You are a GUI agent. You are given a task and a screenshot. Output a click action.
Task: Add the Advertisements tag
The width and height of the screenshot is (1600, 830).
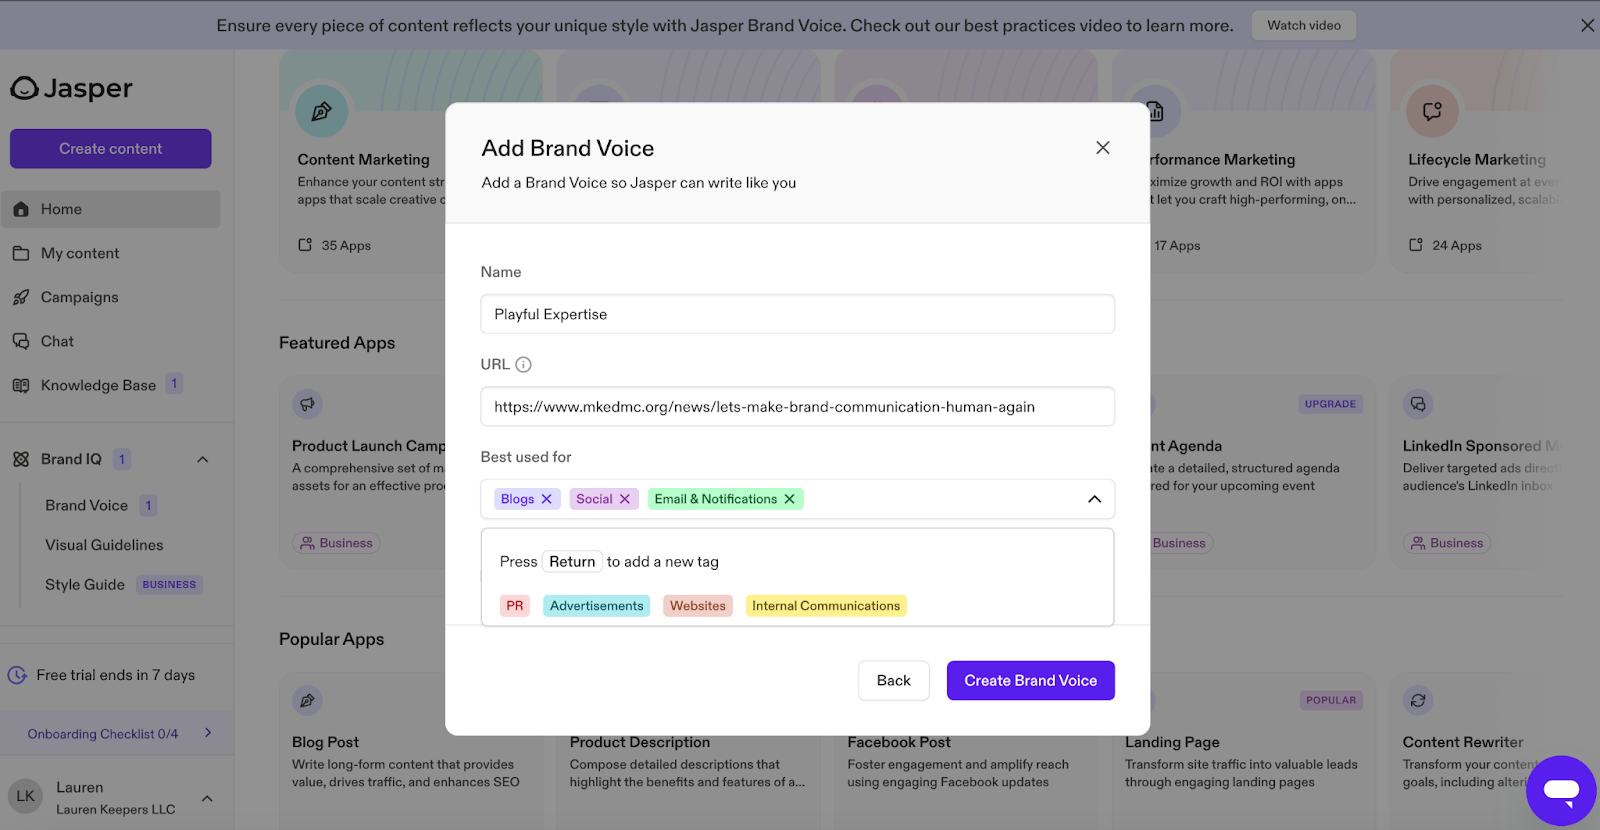pyautogui.click(x=597, y=606)
